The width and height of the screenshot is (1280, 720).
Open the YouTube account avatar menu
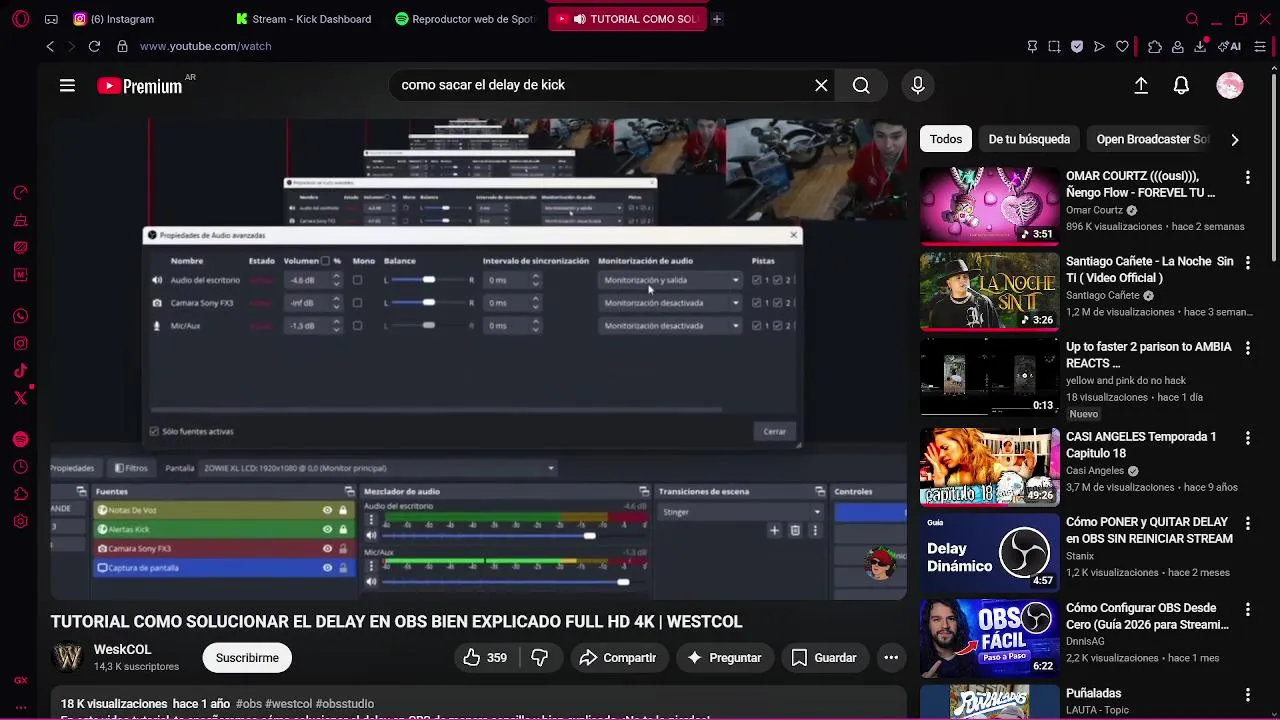tap(1229, 86)
